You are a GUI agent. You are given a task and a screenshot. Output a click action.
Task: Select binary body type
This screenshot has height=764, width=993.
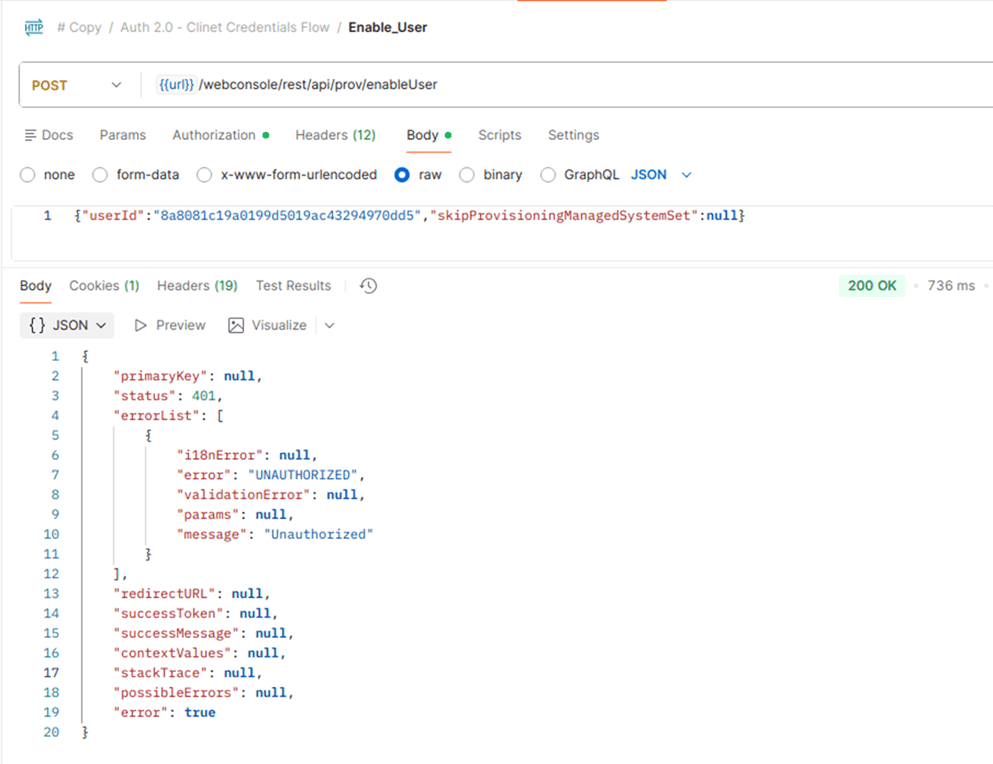click(467, 175)
